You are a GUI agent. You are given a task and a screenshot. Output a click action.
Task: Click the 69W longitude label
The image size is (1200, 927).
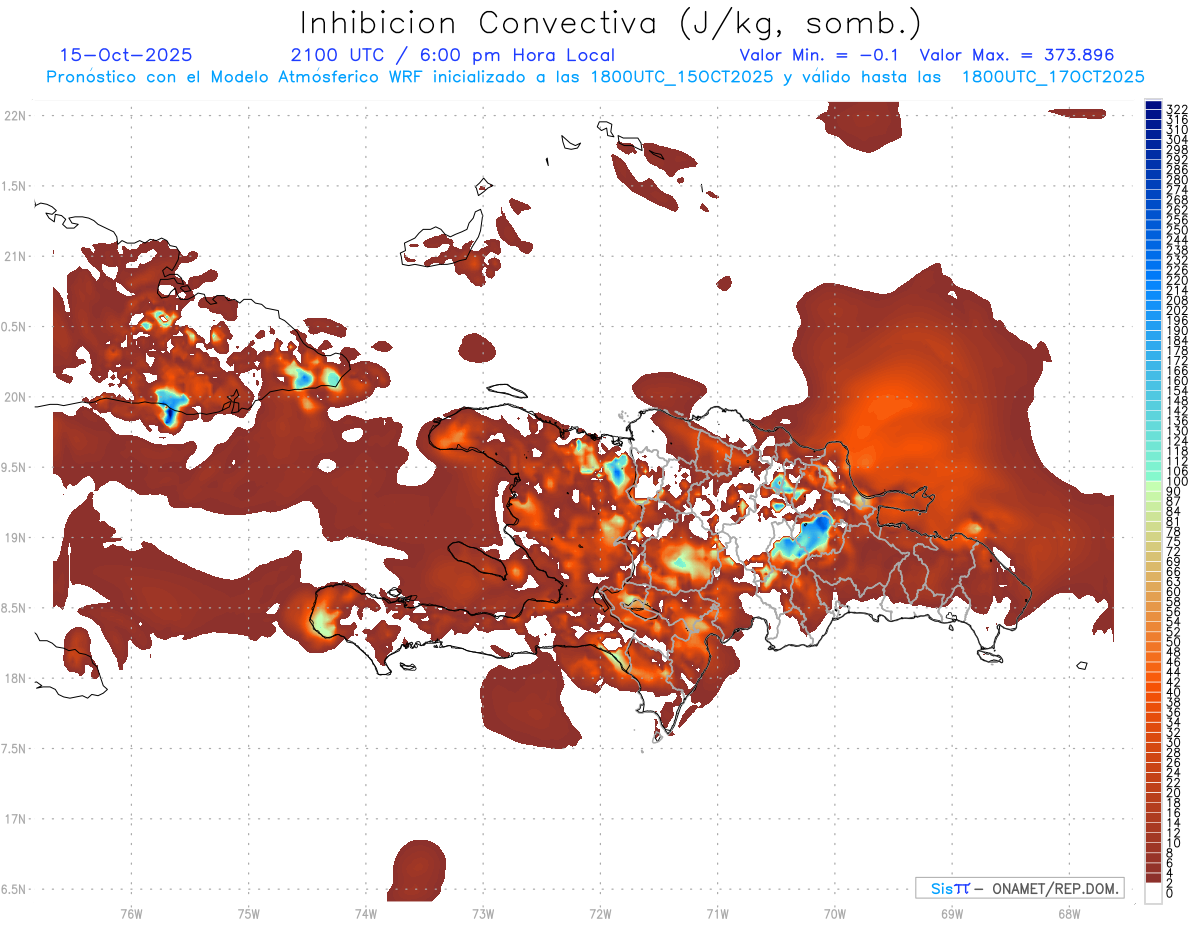point(951,913)
